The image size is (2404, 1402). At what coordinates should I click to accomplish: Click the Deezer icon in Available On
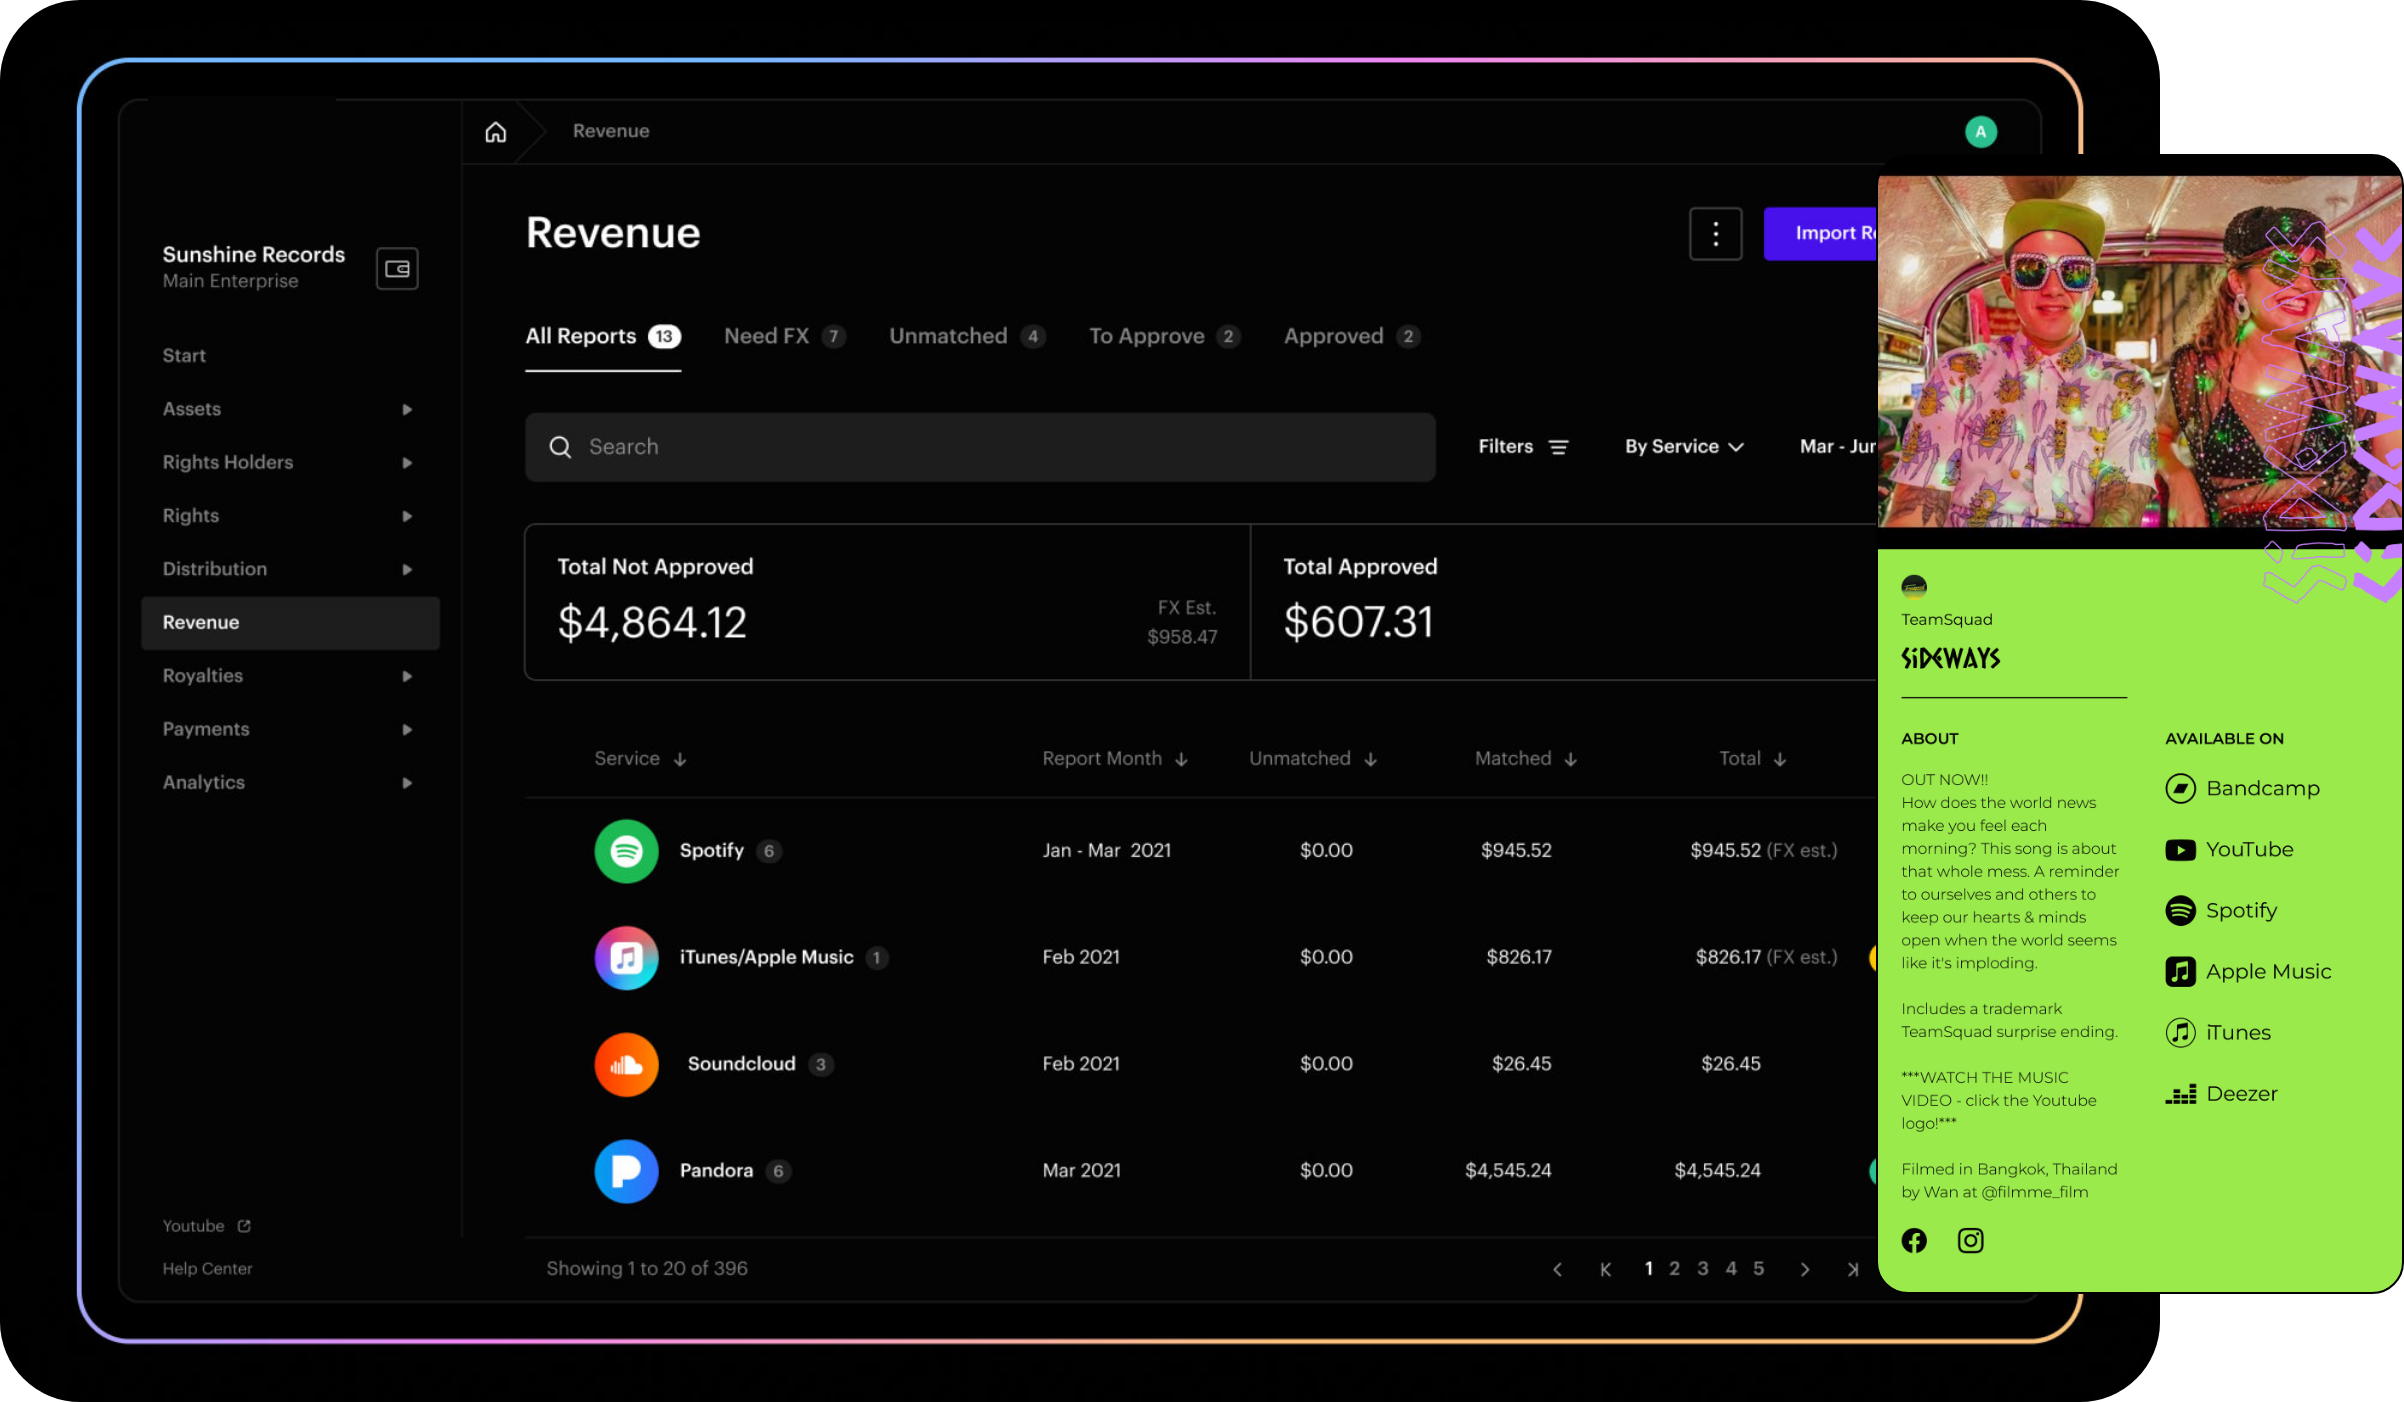click(2180, 1094)
